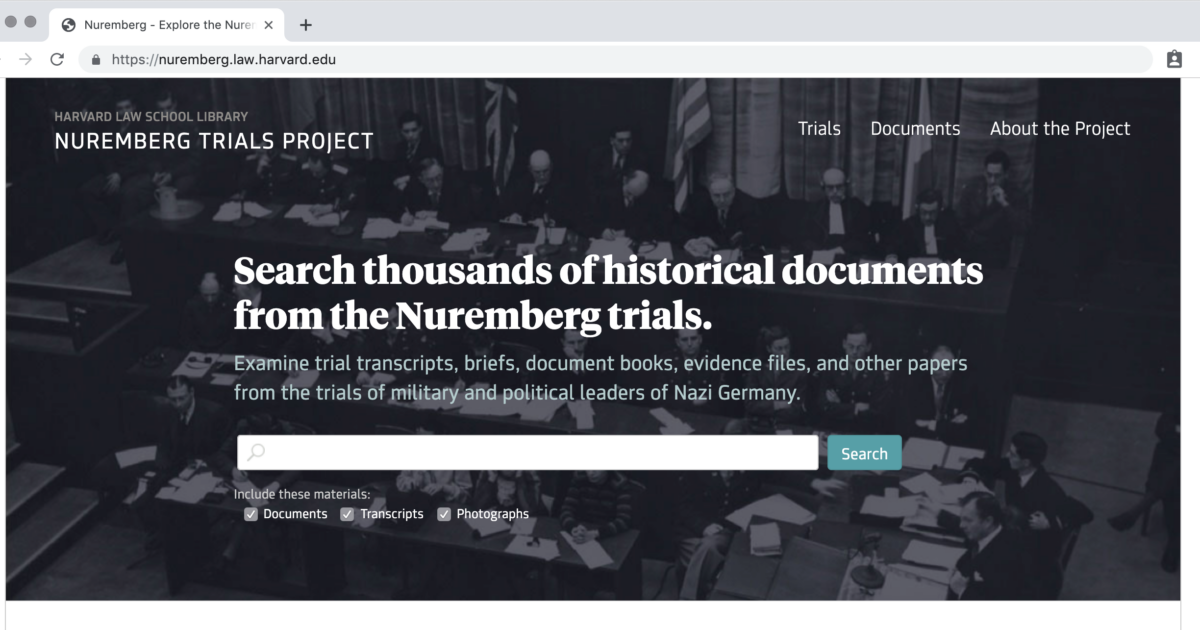This screenshot has height=630, width=1200.
Task: Open the About the Project page
Action: [1060, 128]
